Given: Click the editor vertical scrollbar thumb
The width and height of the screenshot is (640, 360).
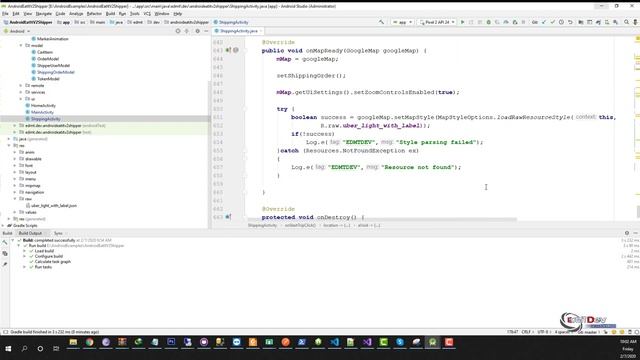Looking at the screenshot, I should (x=638, y=211).
